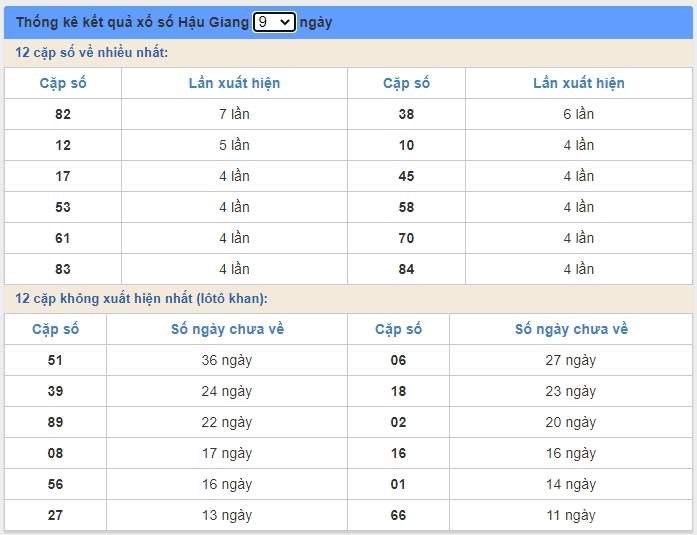Open the days-count dropdown showing 9
The width and height of the screenshot is (697, 535).
274,22
